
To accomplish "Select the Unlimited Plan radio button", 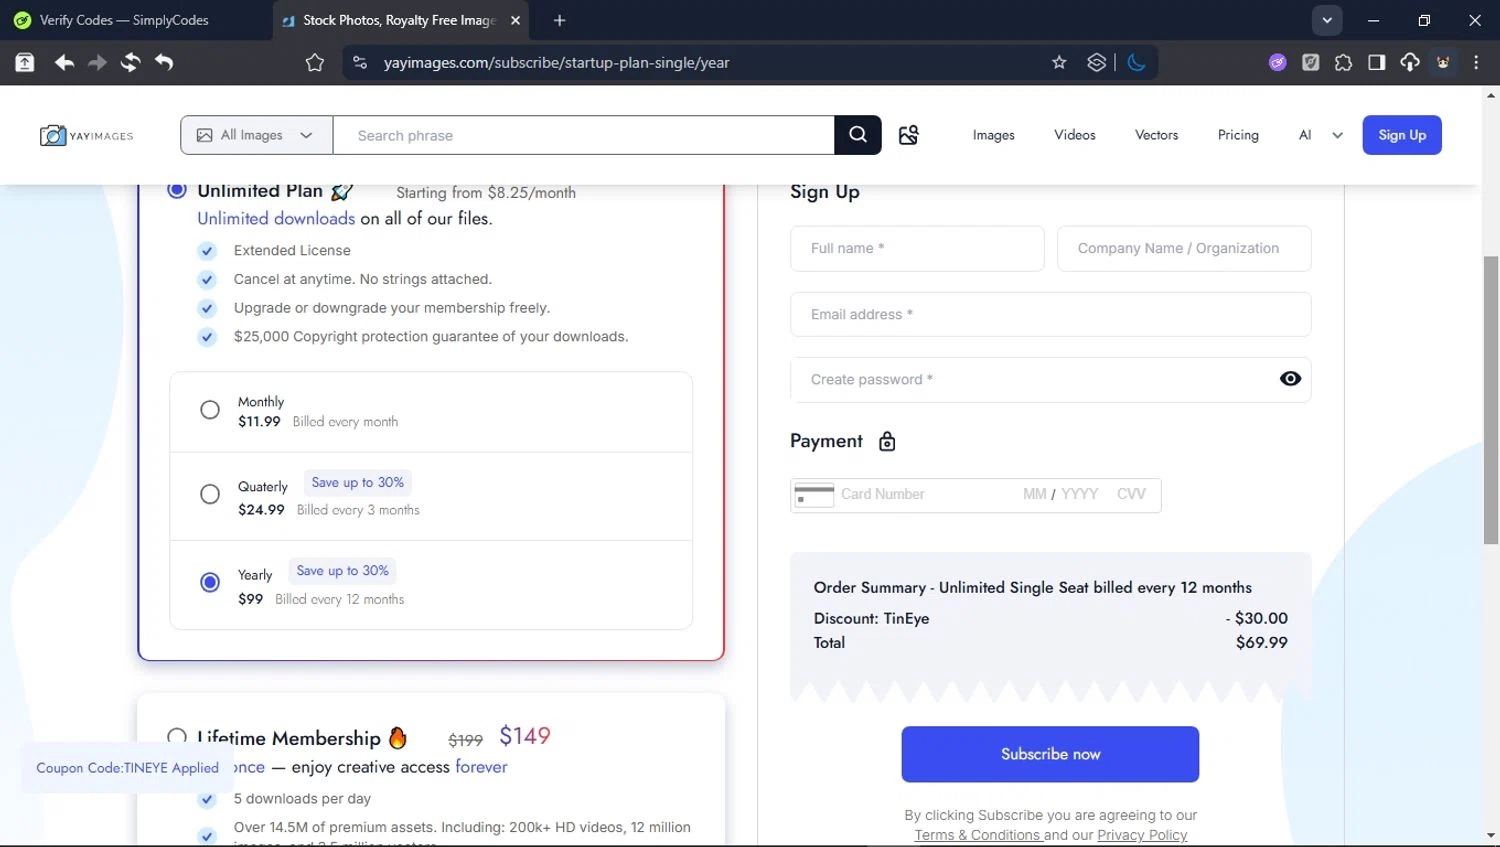I will (x=177, y=190).
